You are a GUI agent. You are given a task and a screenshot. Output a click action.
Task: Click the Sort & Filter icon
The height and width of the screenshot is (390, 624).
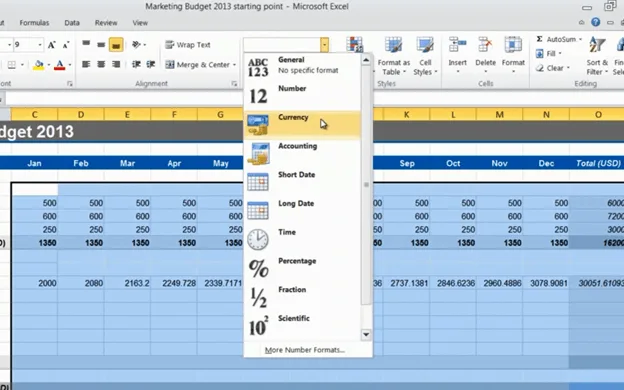click(x=597, y=45)
